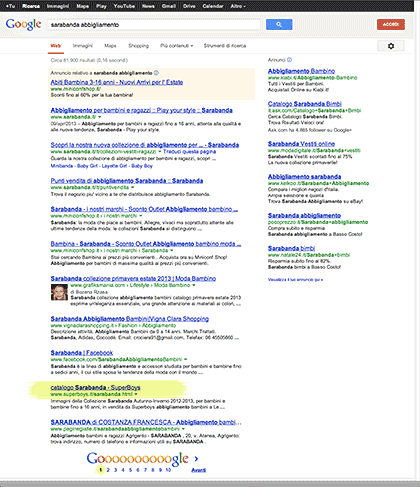The width and height of the screenshot is (420, 487).
Task: Go to results page 2
Action: [108, 470]
